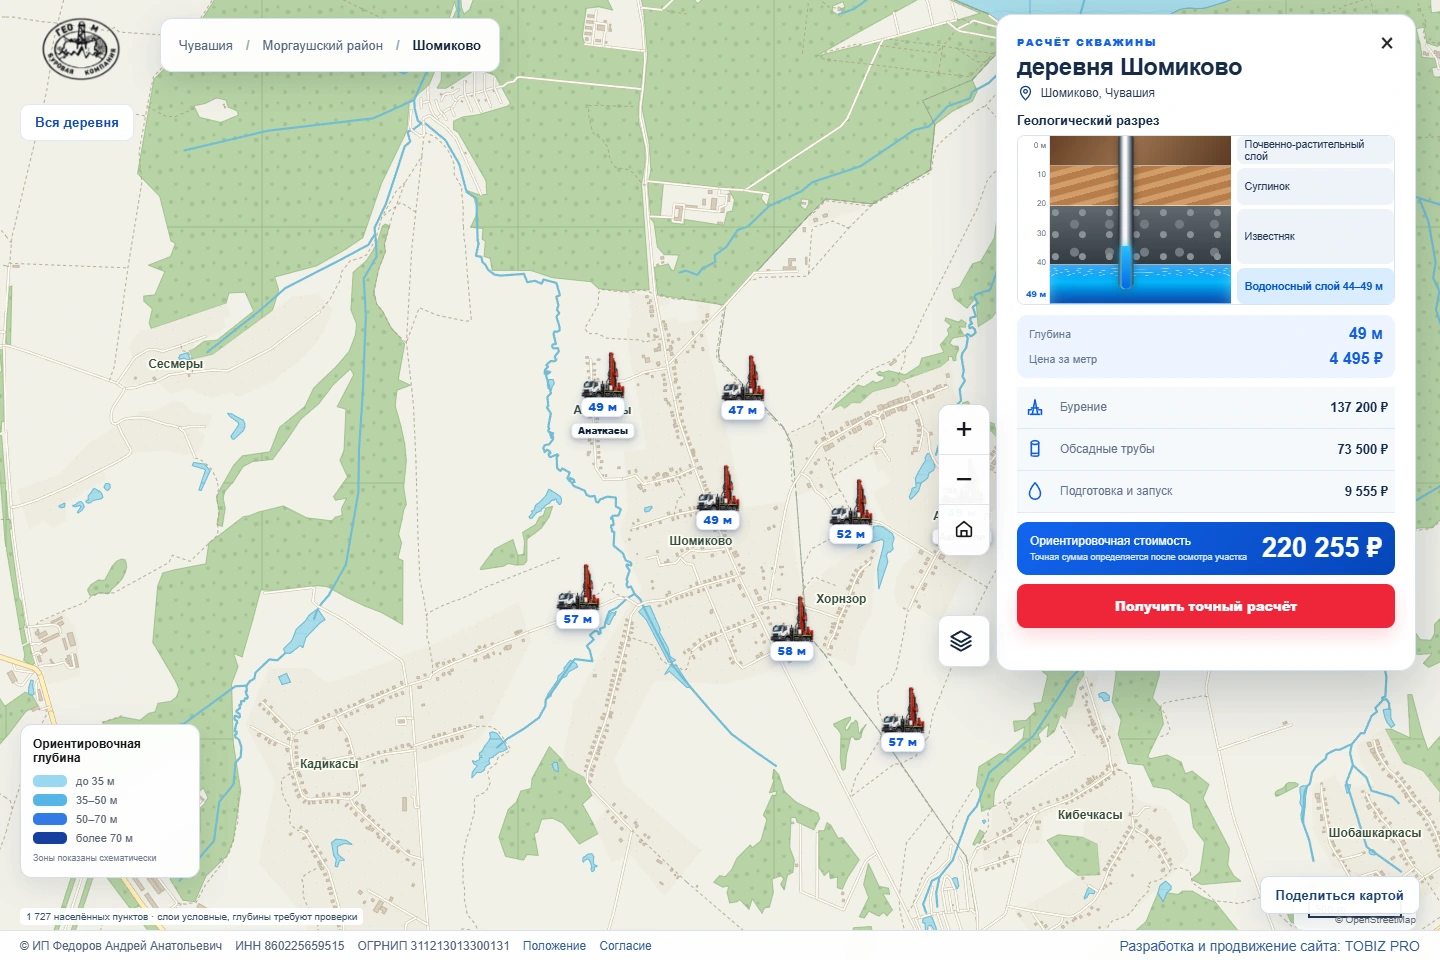Share the map with Поделиться картой

point(1339,896)
